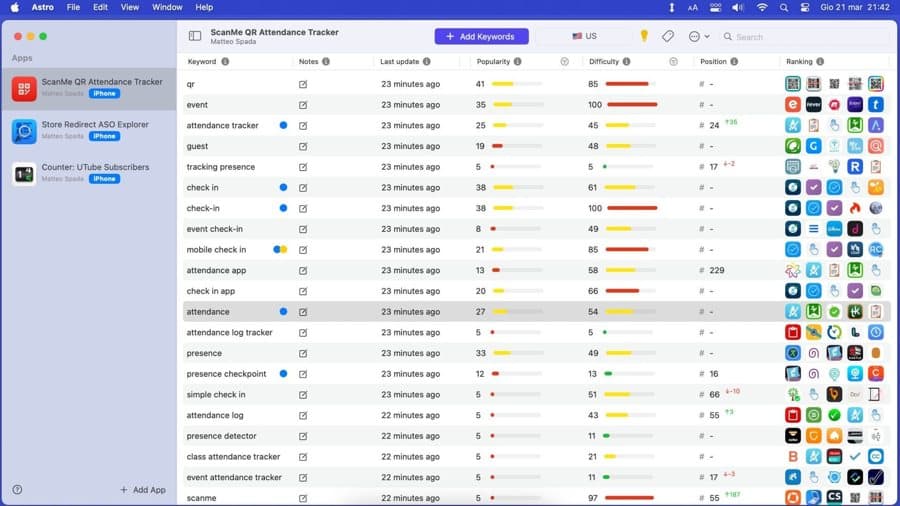Sort by the Keyword column header
The width and height of the screenshot is (900, 506).
[201, 61]
